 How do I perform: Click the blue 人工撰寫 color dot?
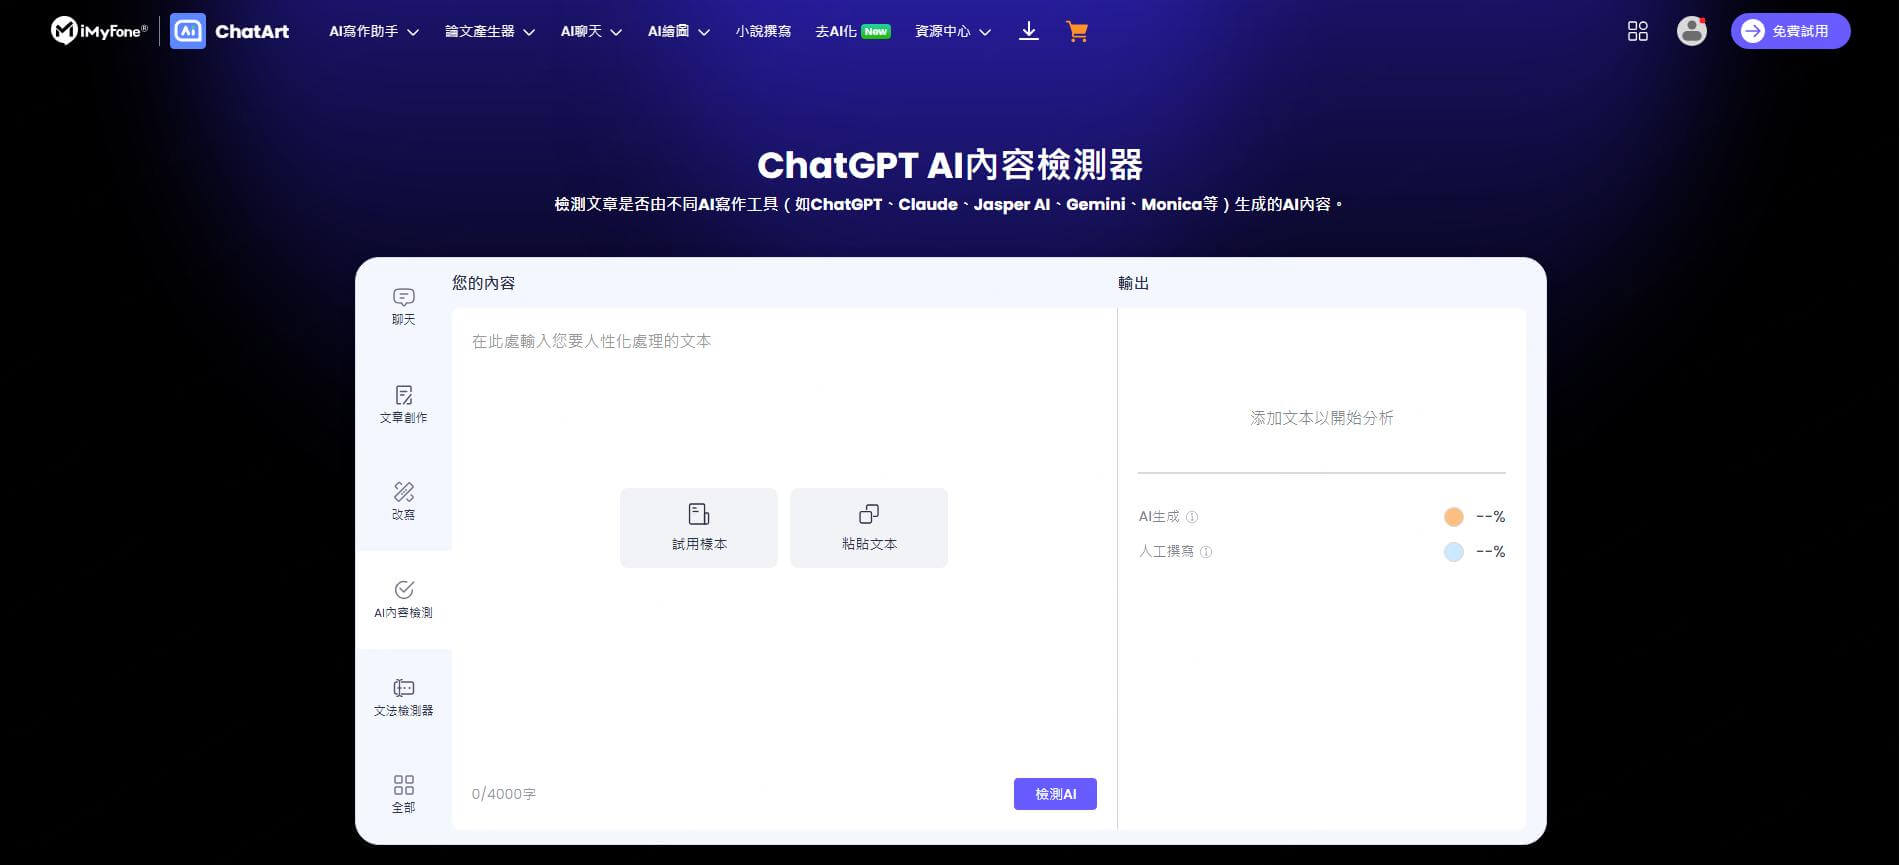[x=1454, y=552]
